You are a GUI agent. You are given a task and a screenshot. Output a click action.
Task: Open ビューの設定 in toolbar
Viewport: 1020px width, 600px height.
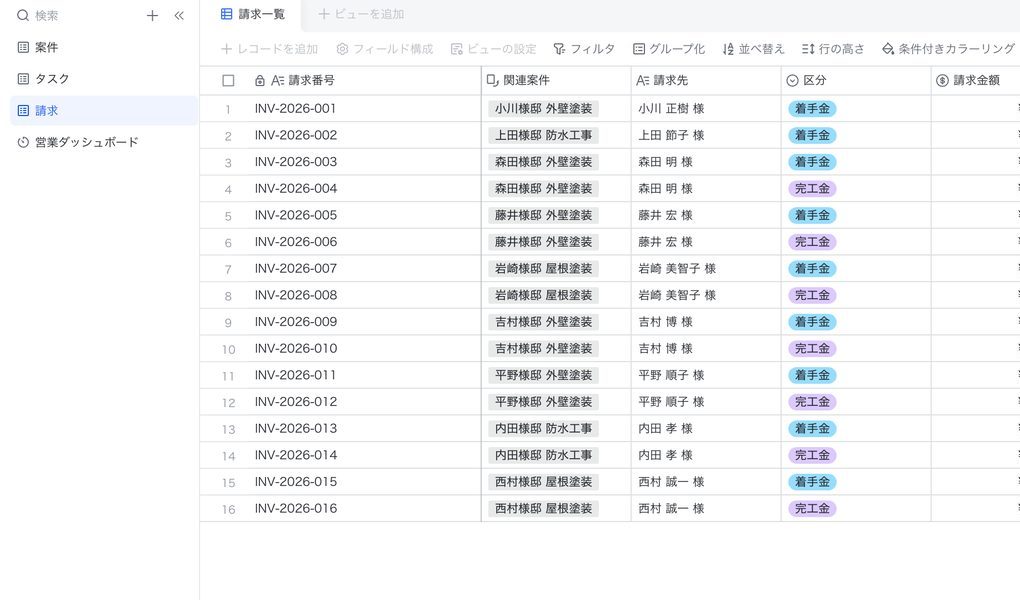[x=493, y=49]
